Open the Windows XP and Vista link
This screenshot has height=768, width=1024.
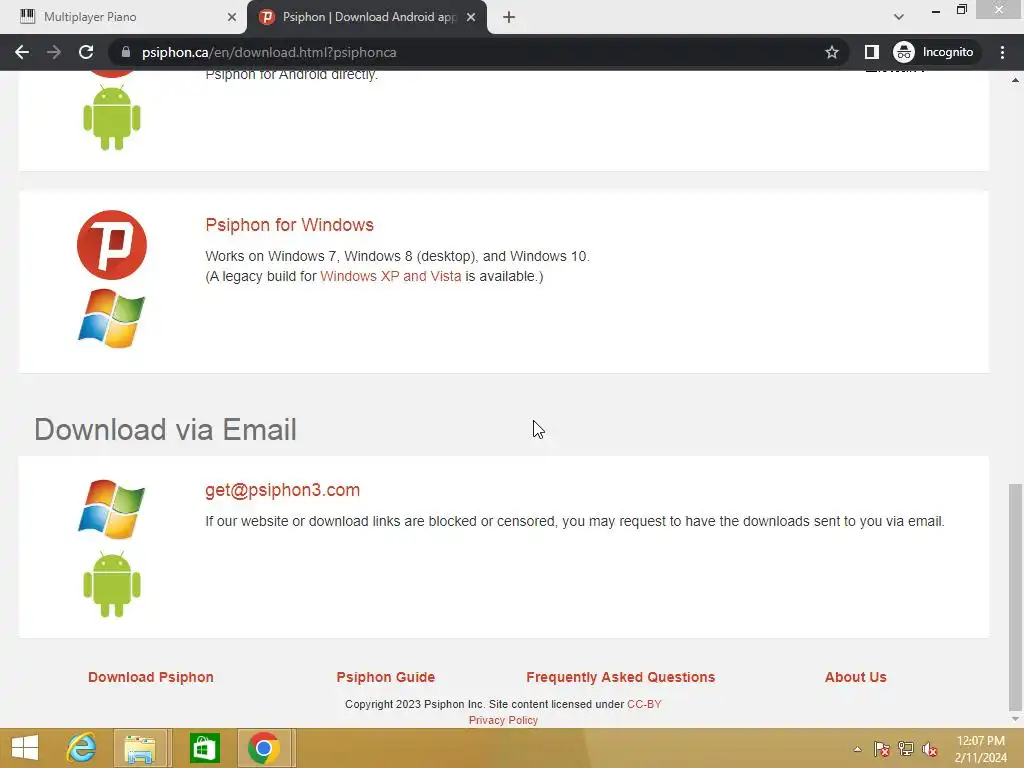pyautogui.click(x=391, y=276)
